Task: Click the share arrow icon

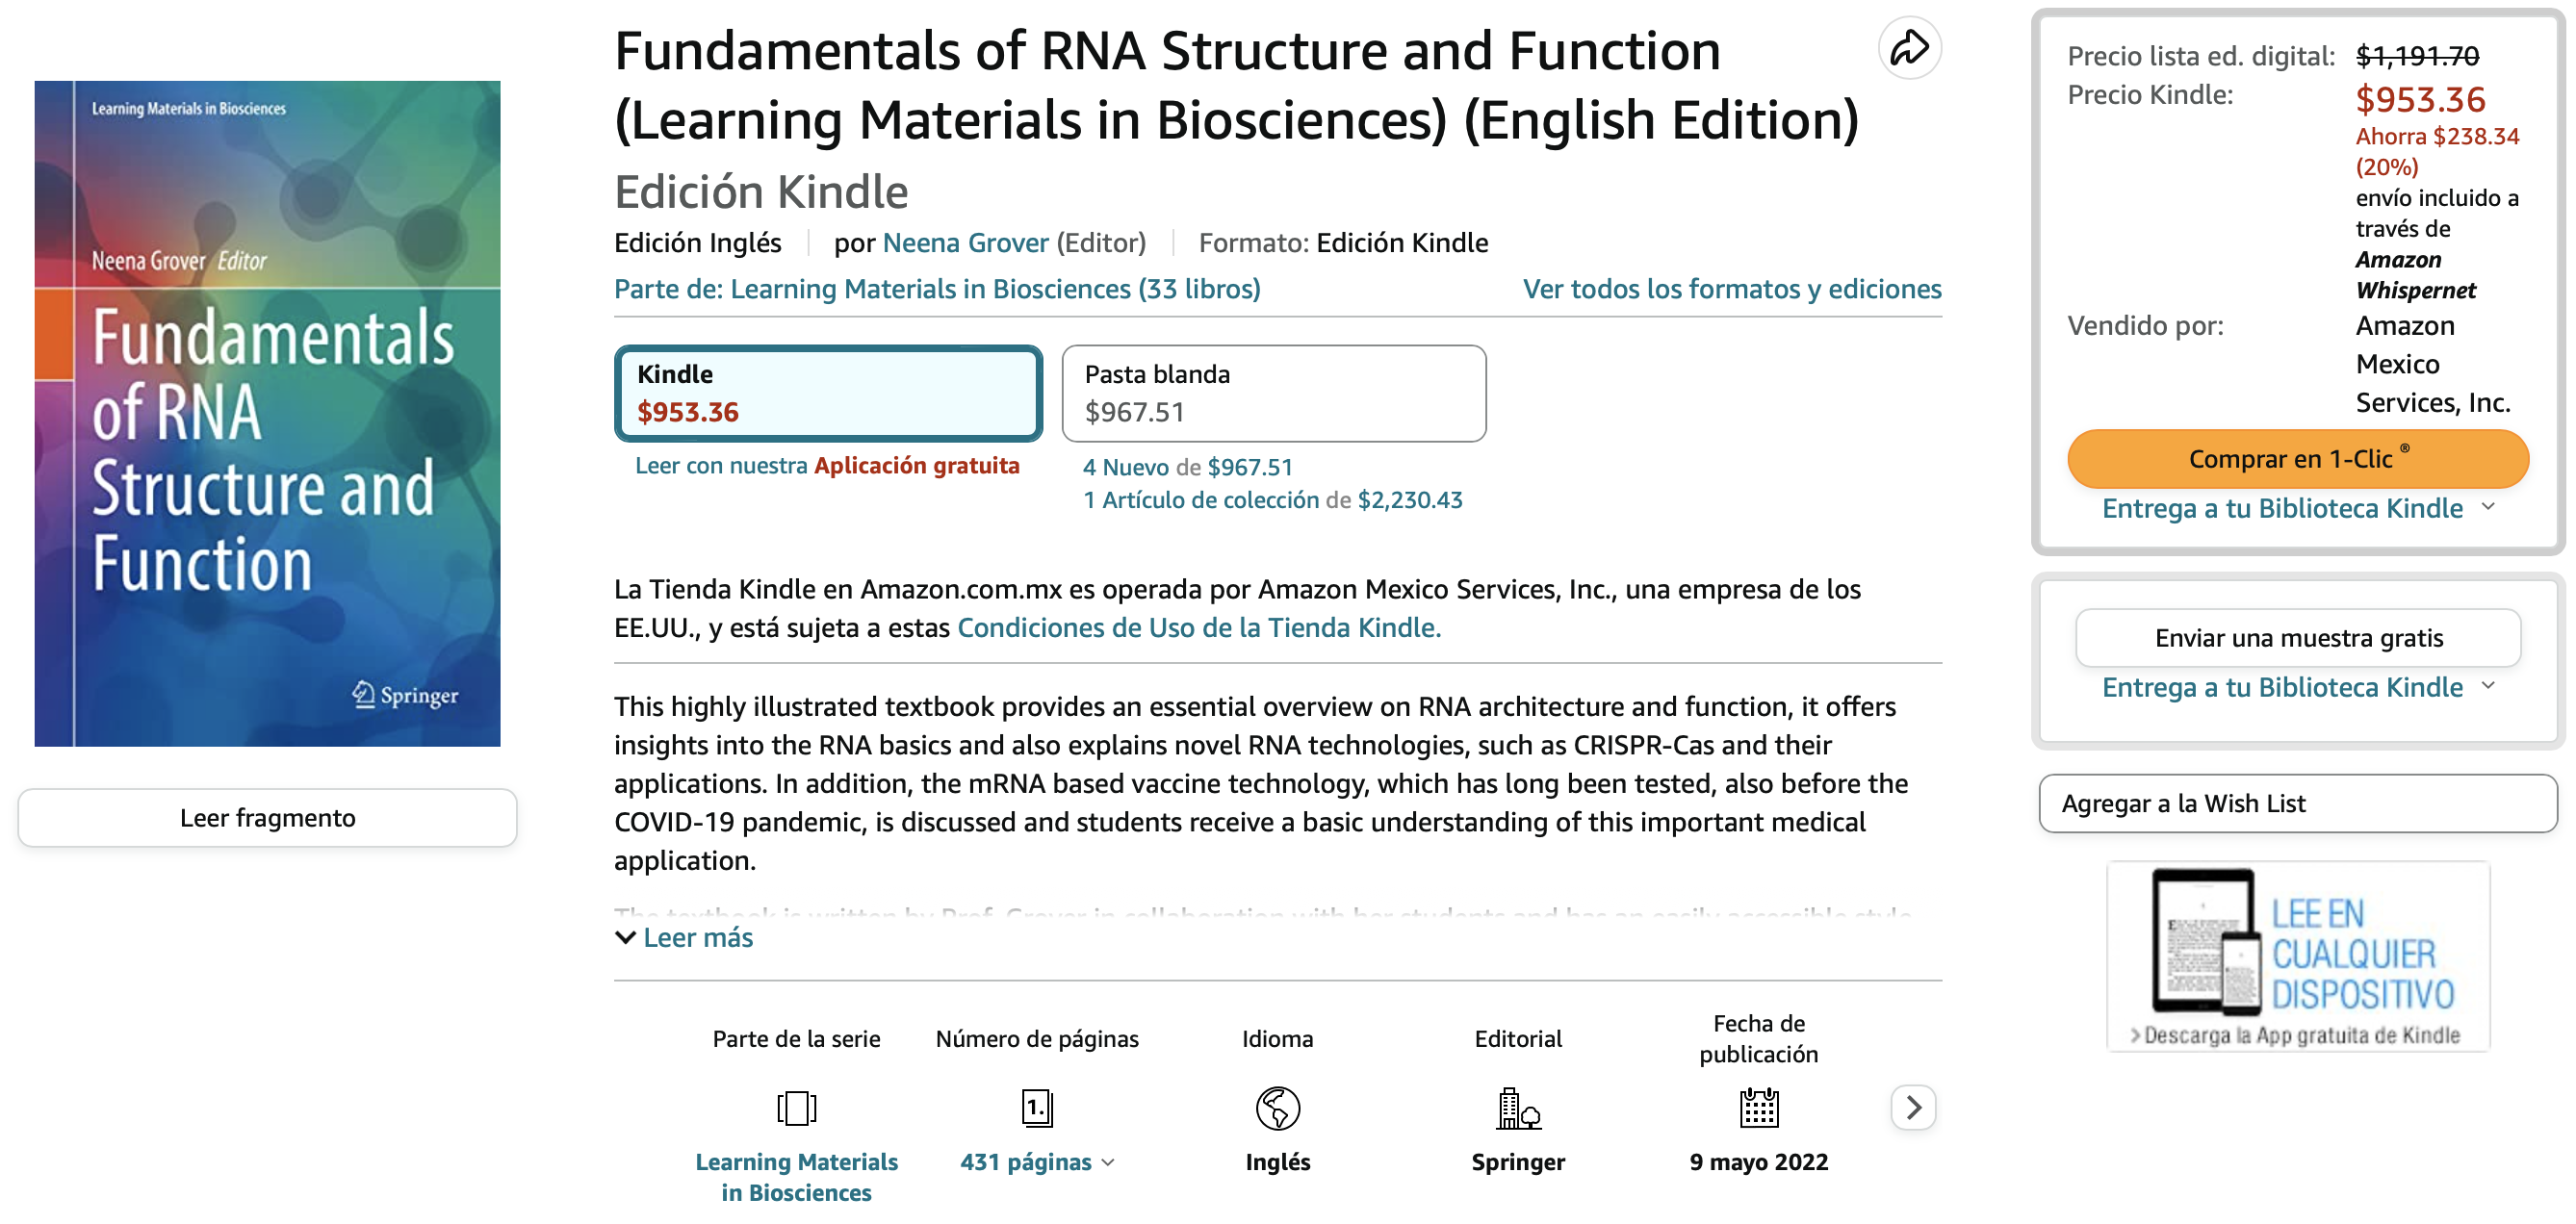Action: pyautogui.click(x=1908, y=48)
